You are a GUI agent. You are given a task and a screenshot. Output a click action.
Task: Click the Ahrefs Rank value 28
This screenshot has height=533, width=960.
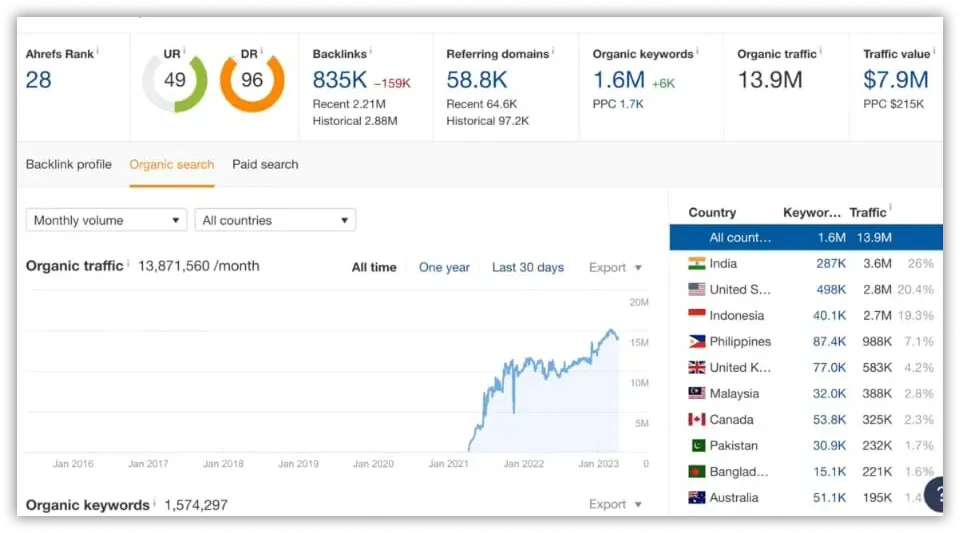(x=38, y=80)
